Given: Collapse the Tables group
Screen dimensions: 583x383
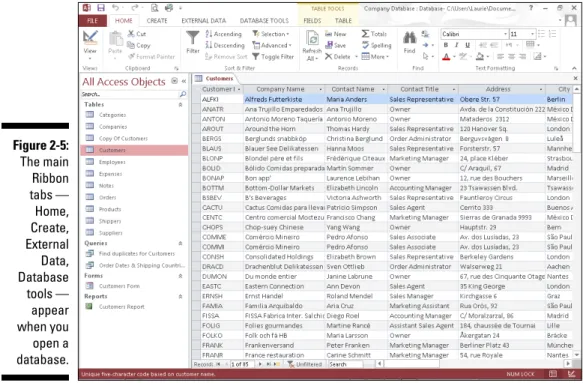Looking at the screenshot, I should [x=180, y=105].
